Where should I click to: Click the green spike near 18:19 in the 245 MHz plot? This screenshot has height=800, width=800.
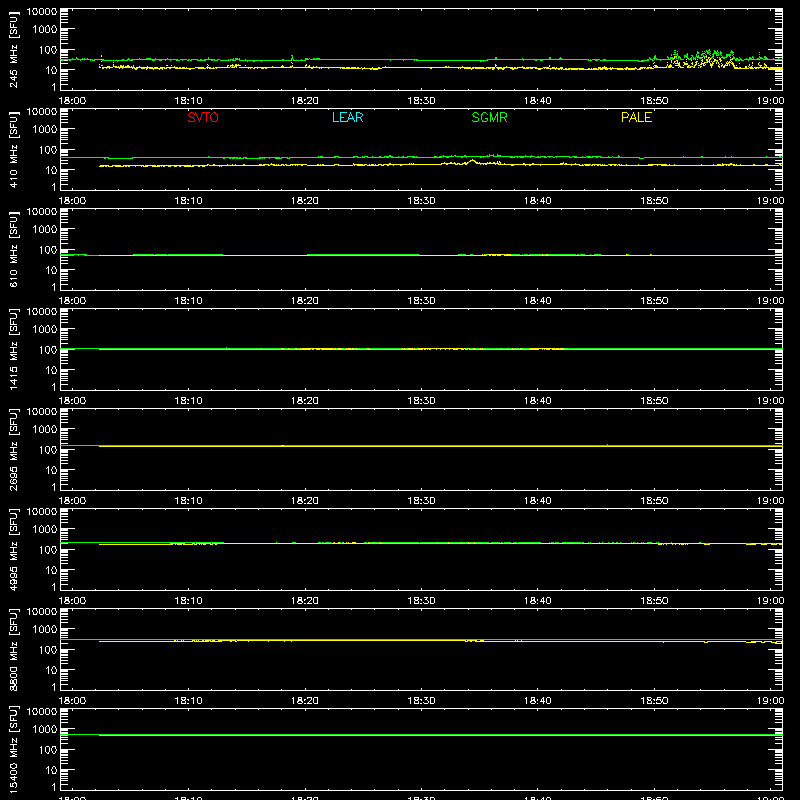[x=292, y=59]
